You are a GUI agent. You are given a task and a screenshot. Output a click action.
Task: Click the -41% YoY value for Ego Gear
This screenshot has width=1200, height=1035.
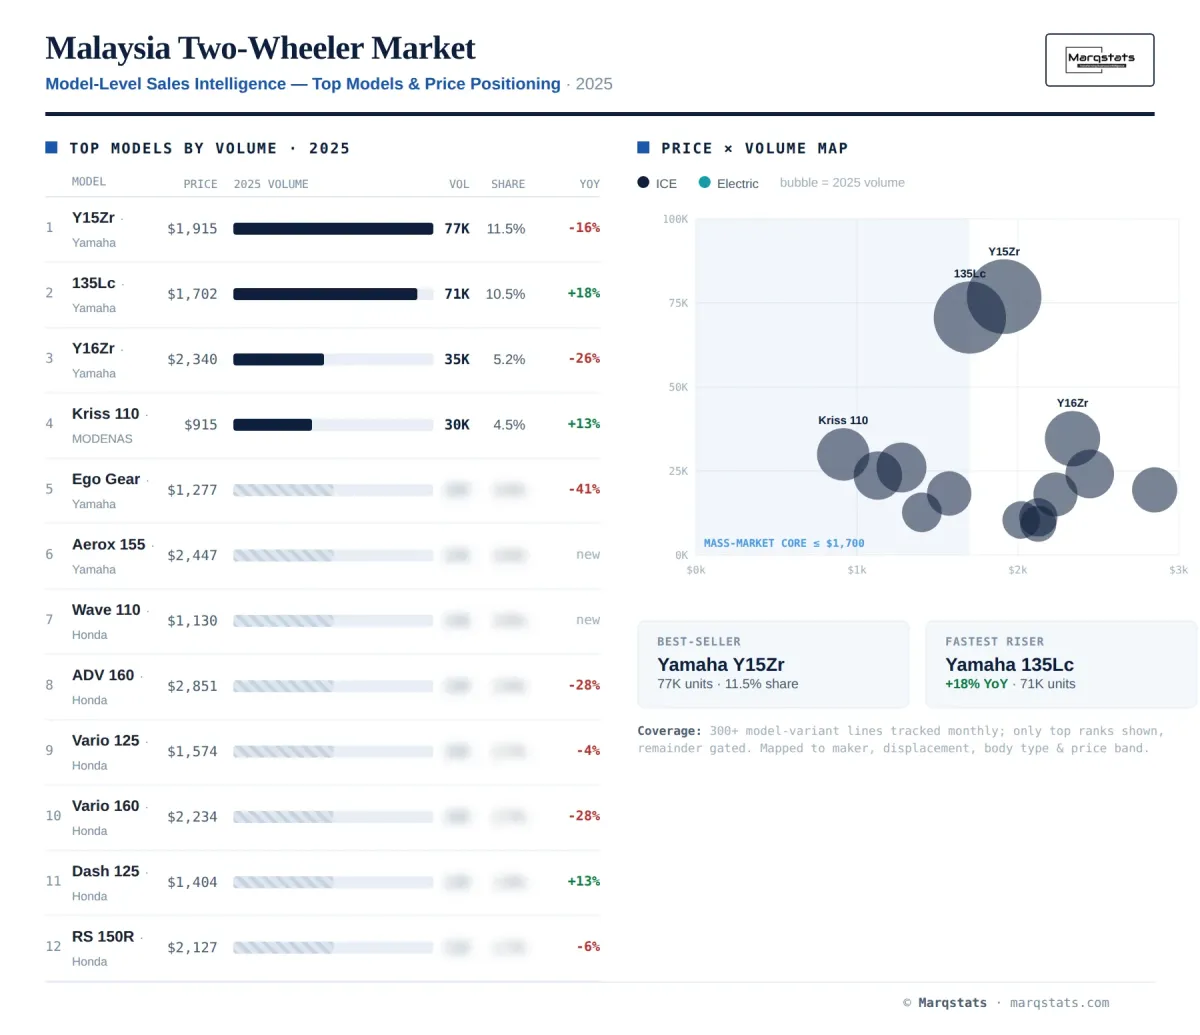584,489
